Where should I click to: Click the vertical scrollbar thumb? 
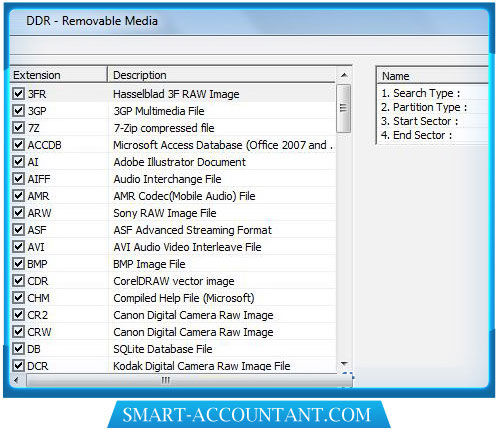(344, 108)
